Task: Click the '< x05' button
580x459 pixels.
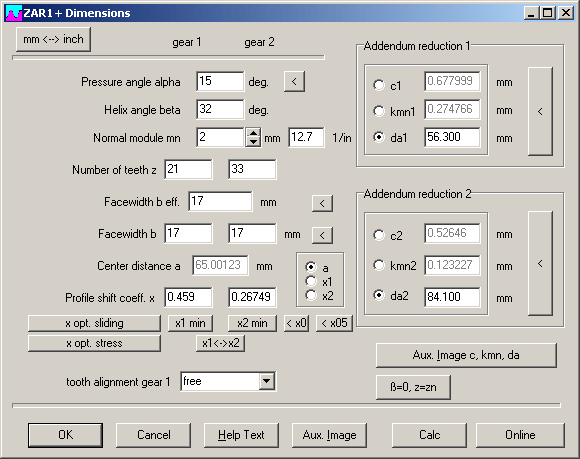Action: tap(334, 323)
